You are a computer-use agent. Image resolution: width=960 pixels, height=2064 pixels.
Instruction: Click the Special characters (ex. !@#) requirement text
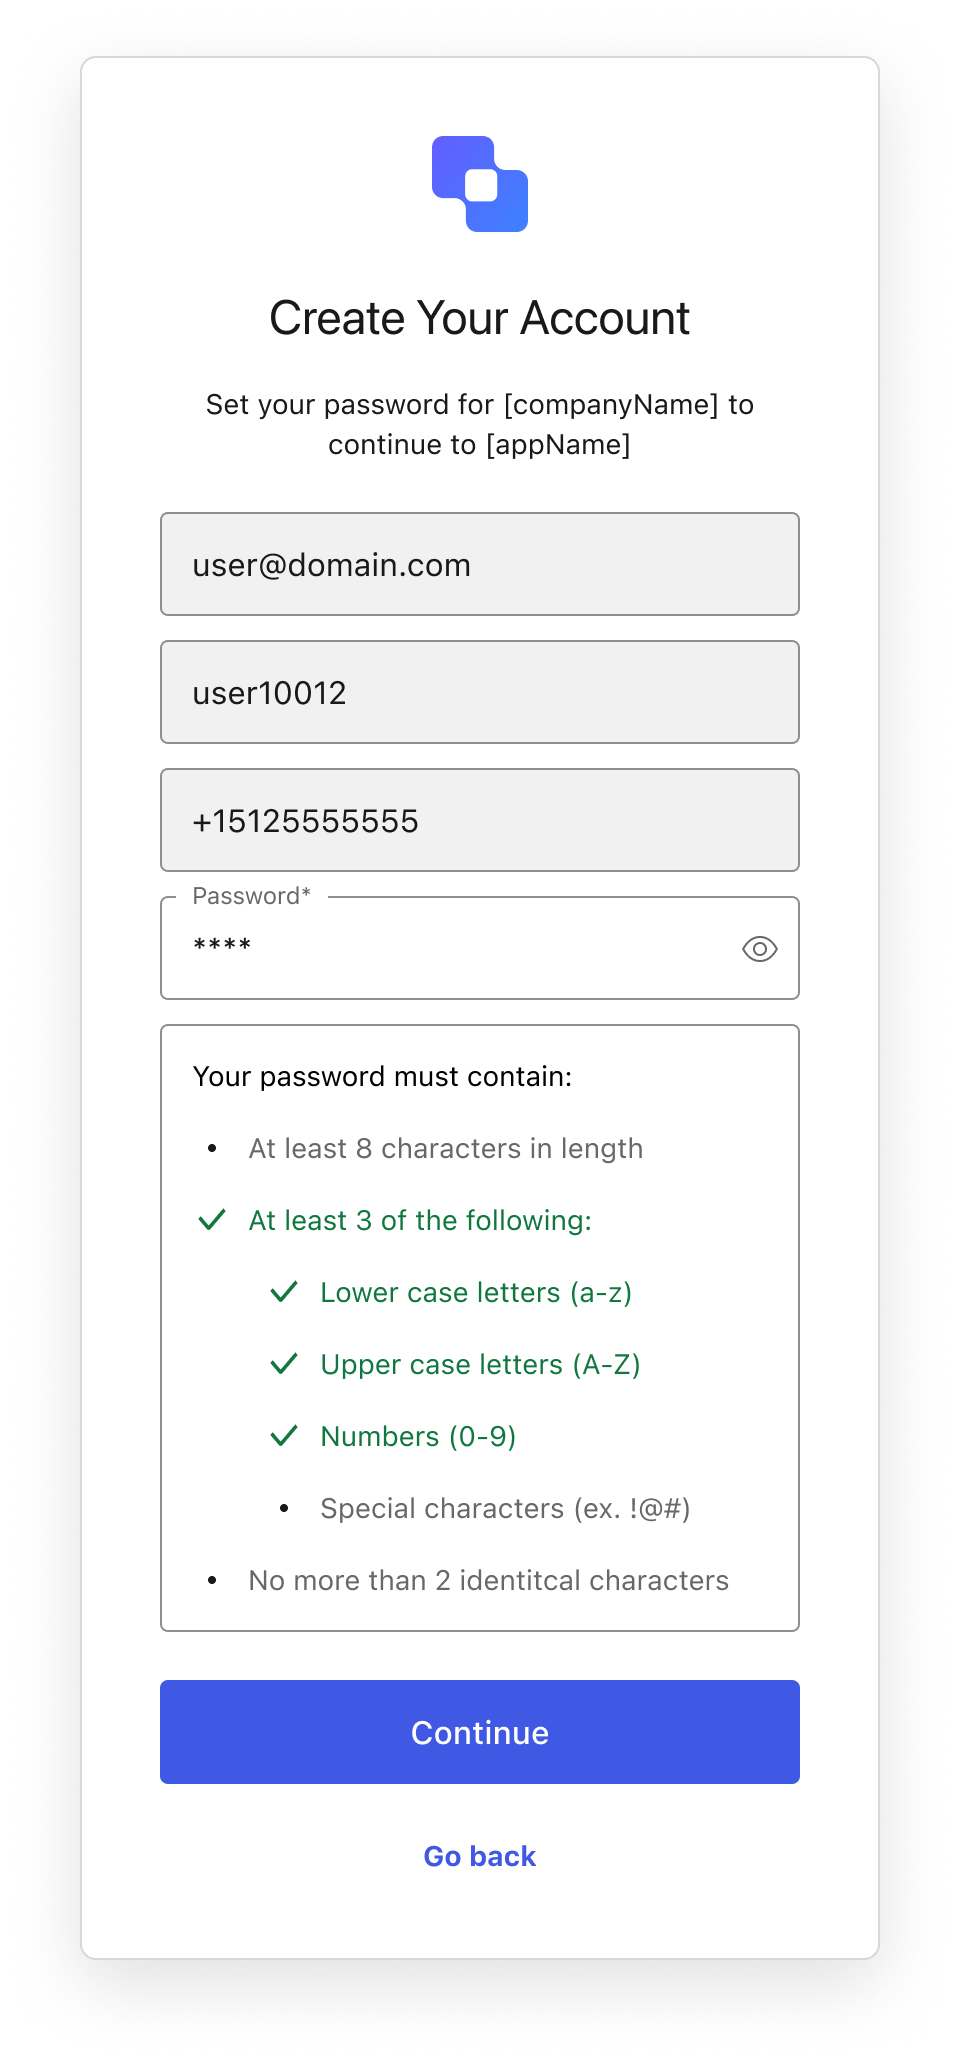coord(505,1508)
